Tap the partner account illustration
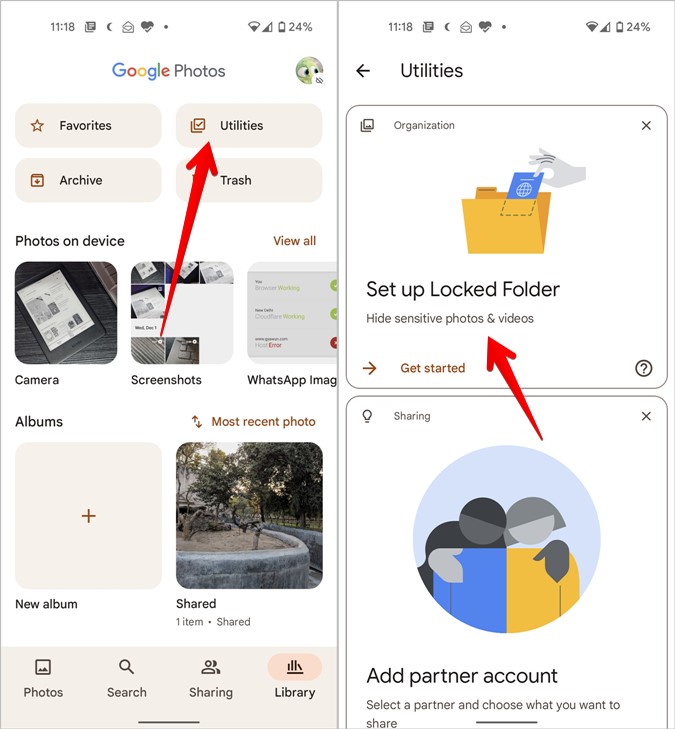This screenshot has height=729, width=675. (506, 539)
